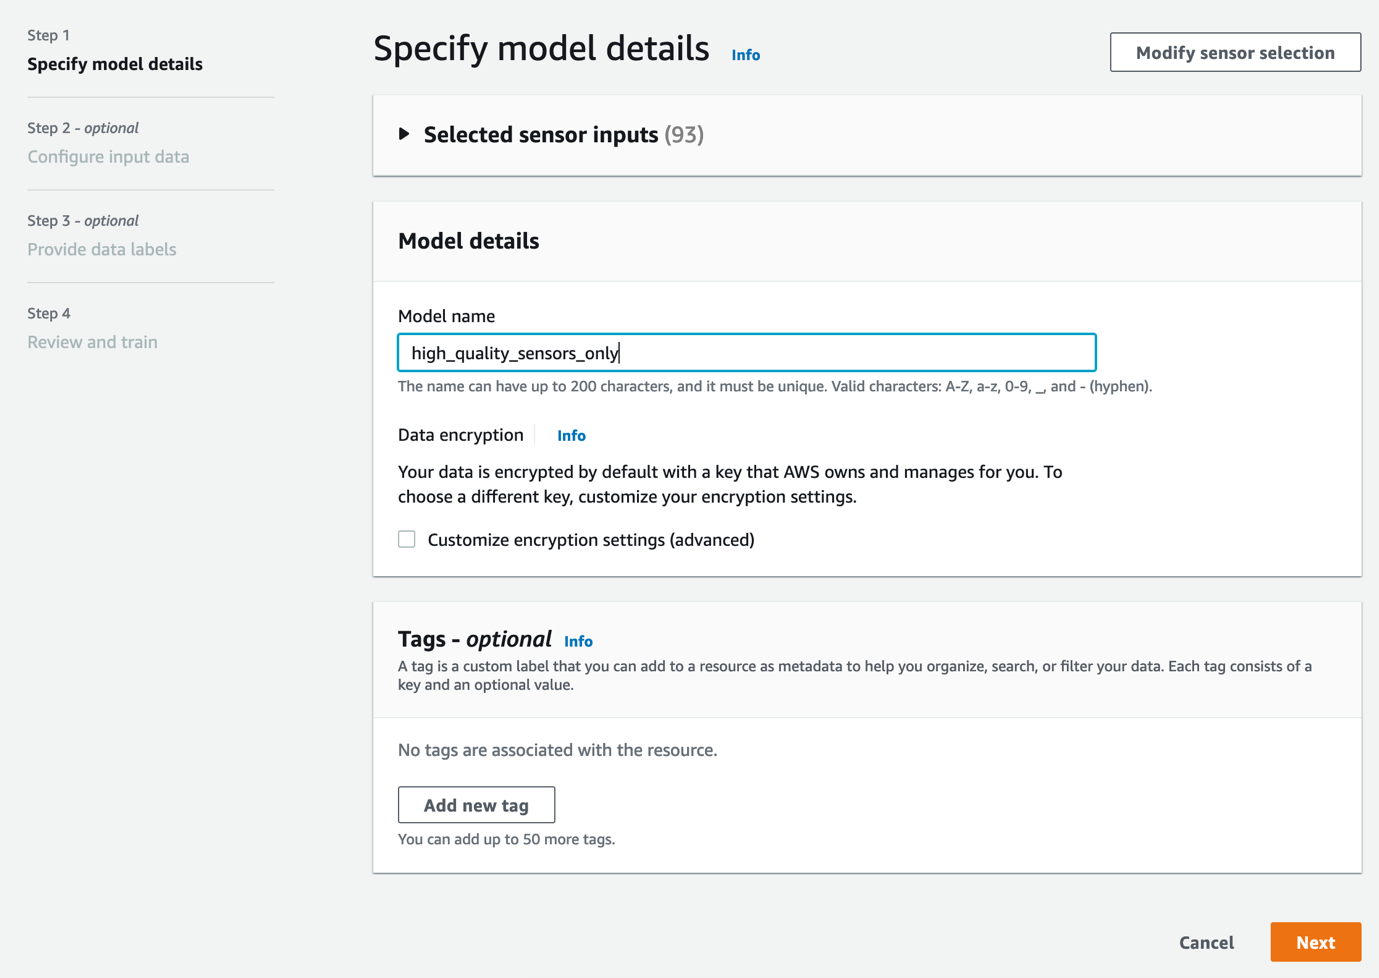Enable the Customize encryption settings checkbox
Image resolution: width=1379 pixels, height=978 pixels.
407,540
